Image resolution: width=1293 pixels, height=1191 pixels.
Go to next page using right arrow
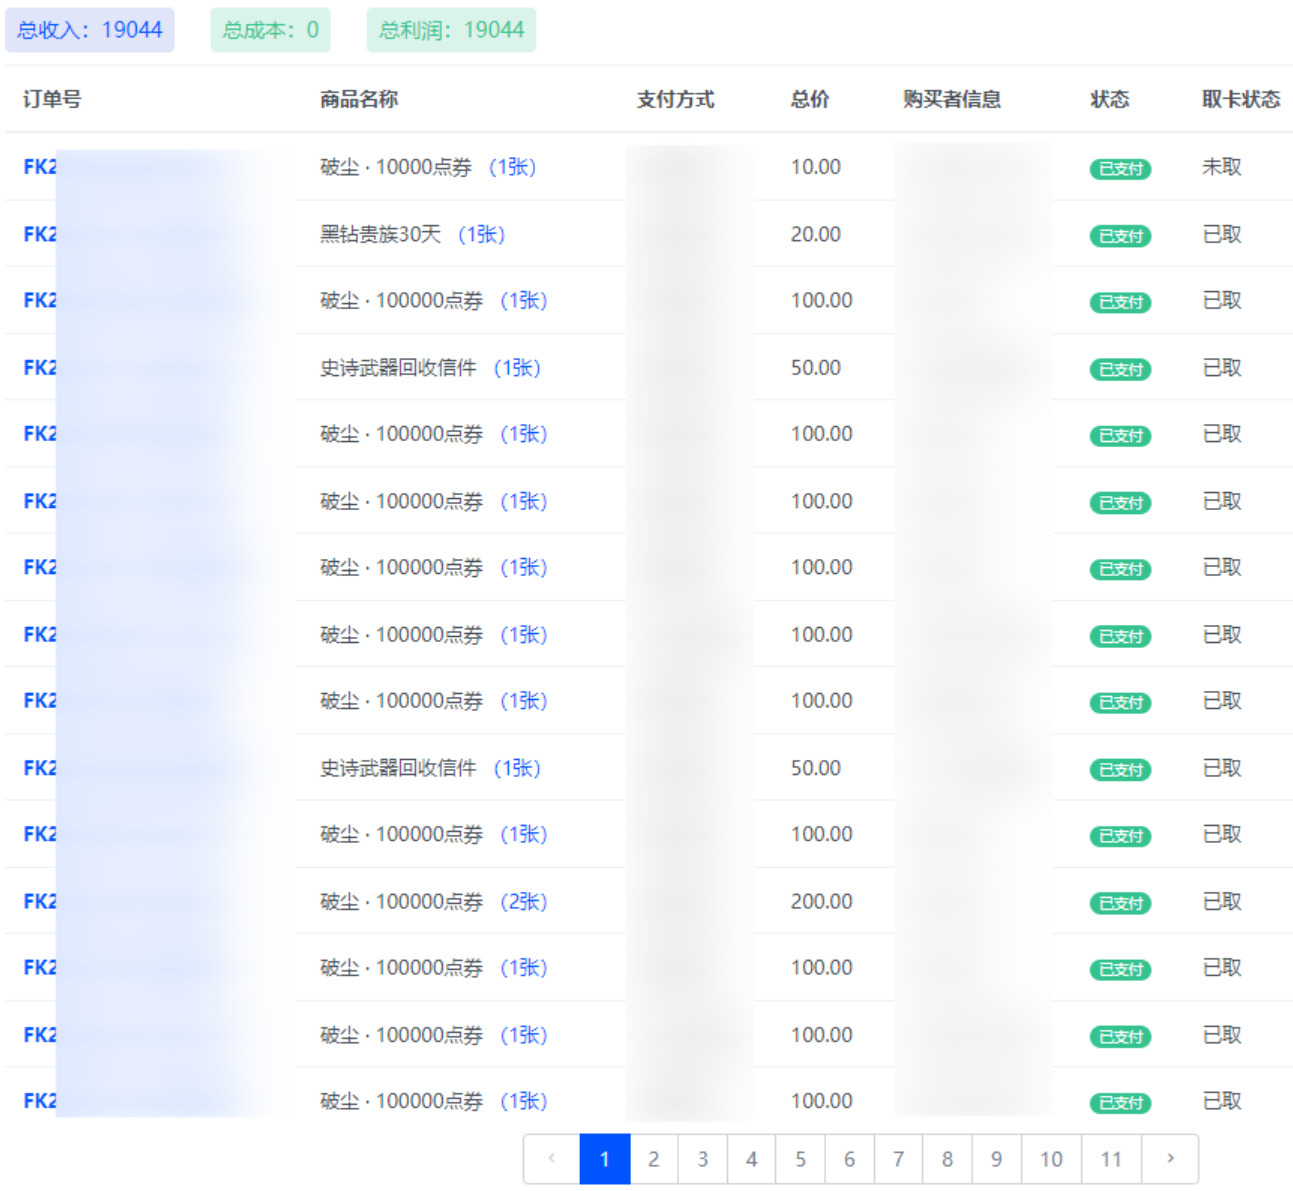tap(1170, 1158)
